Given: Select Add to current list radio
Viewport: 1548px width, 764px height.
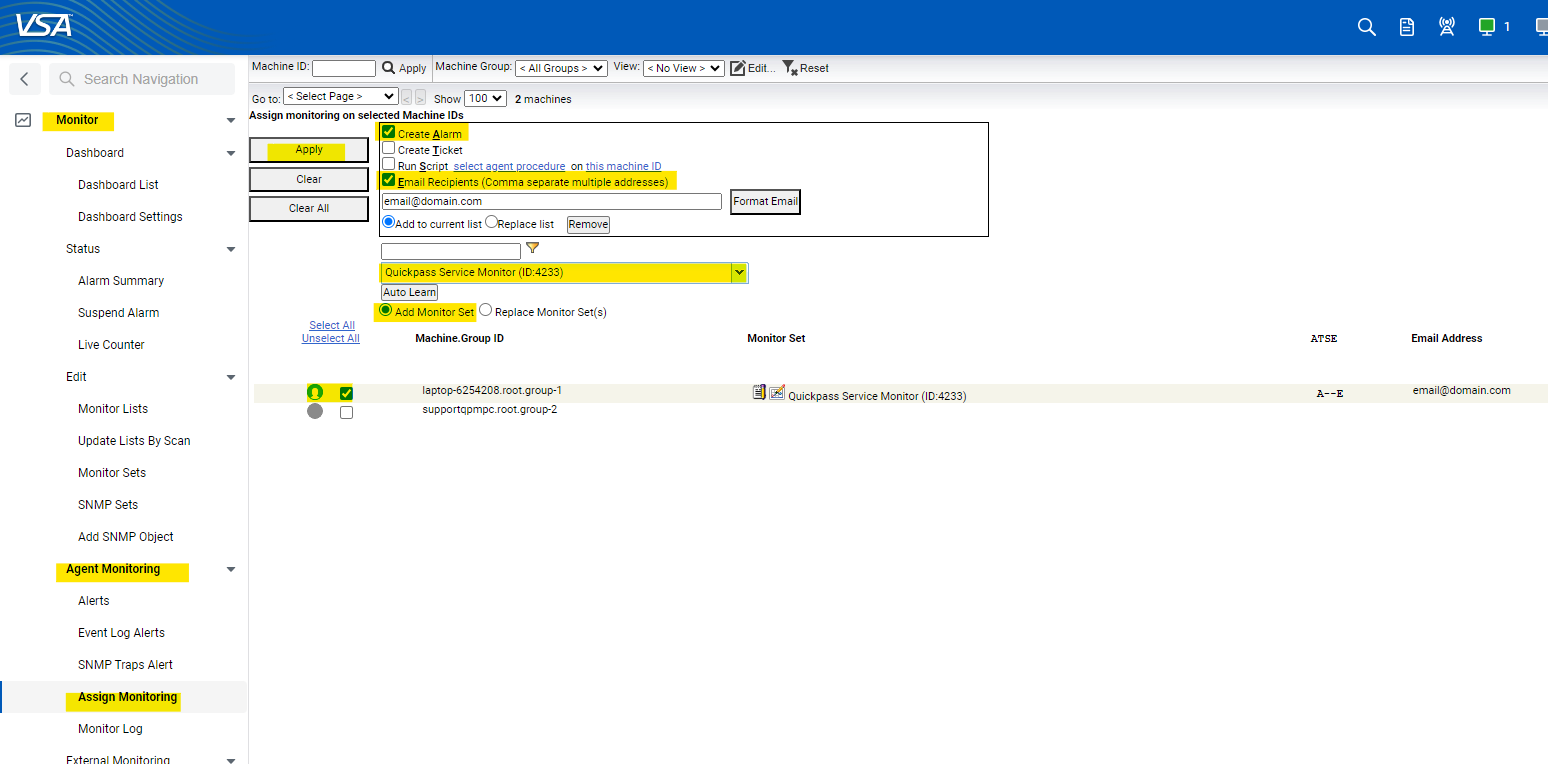Looking at the screenshot, I should point(389,223).
